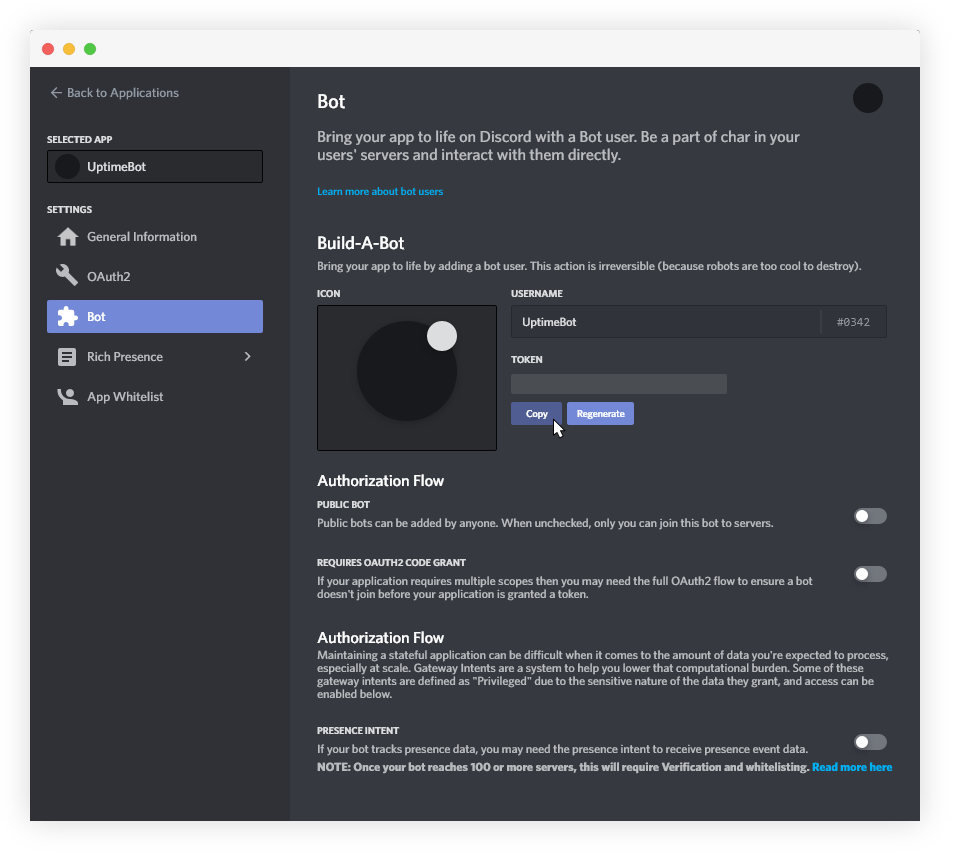Click the Build-A-Bot heading
The height and width of the screenshot is (858, 957).
[361, 243]
